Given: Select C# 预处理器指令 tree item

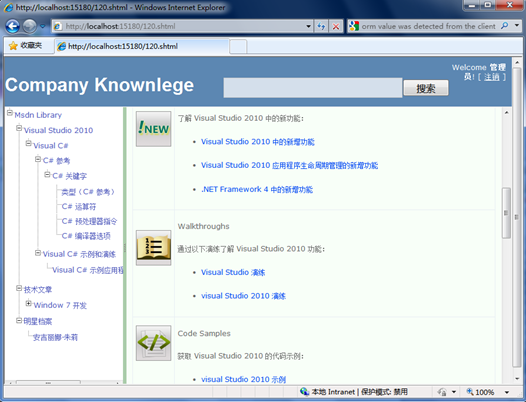Looking at the screenshot, I should [x=90, y=221].
